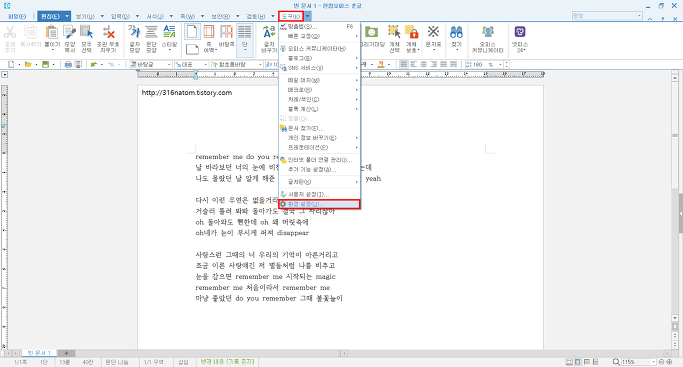Click the save icon in quick toolbar
Viewport: 683px width, 367px height.
click(45, 64)
